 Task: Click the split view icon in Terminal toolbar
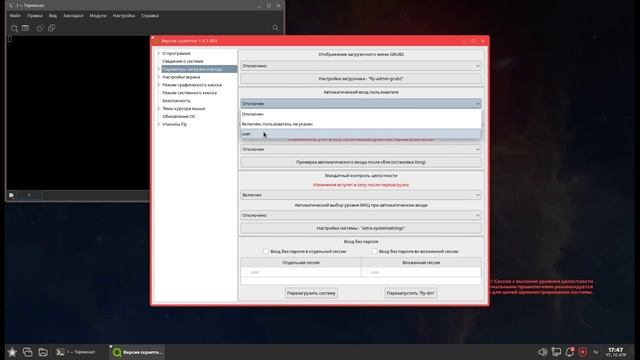(x=26, y=28)
